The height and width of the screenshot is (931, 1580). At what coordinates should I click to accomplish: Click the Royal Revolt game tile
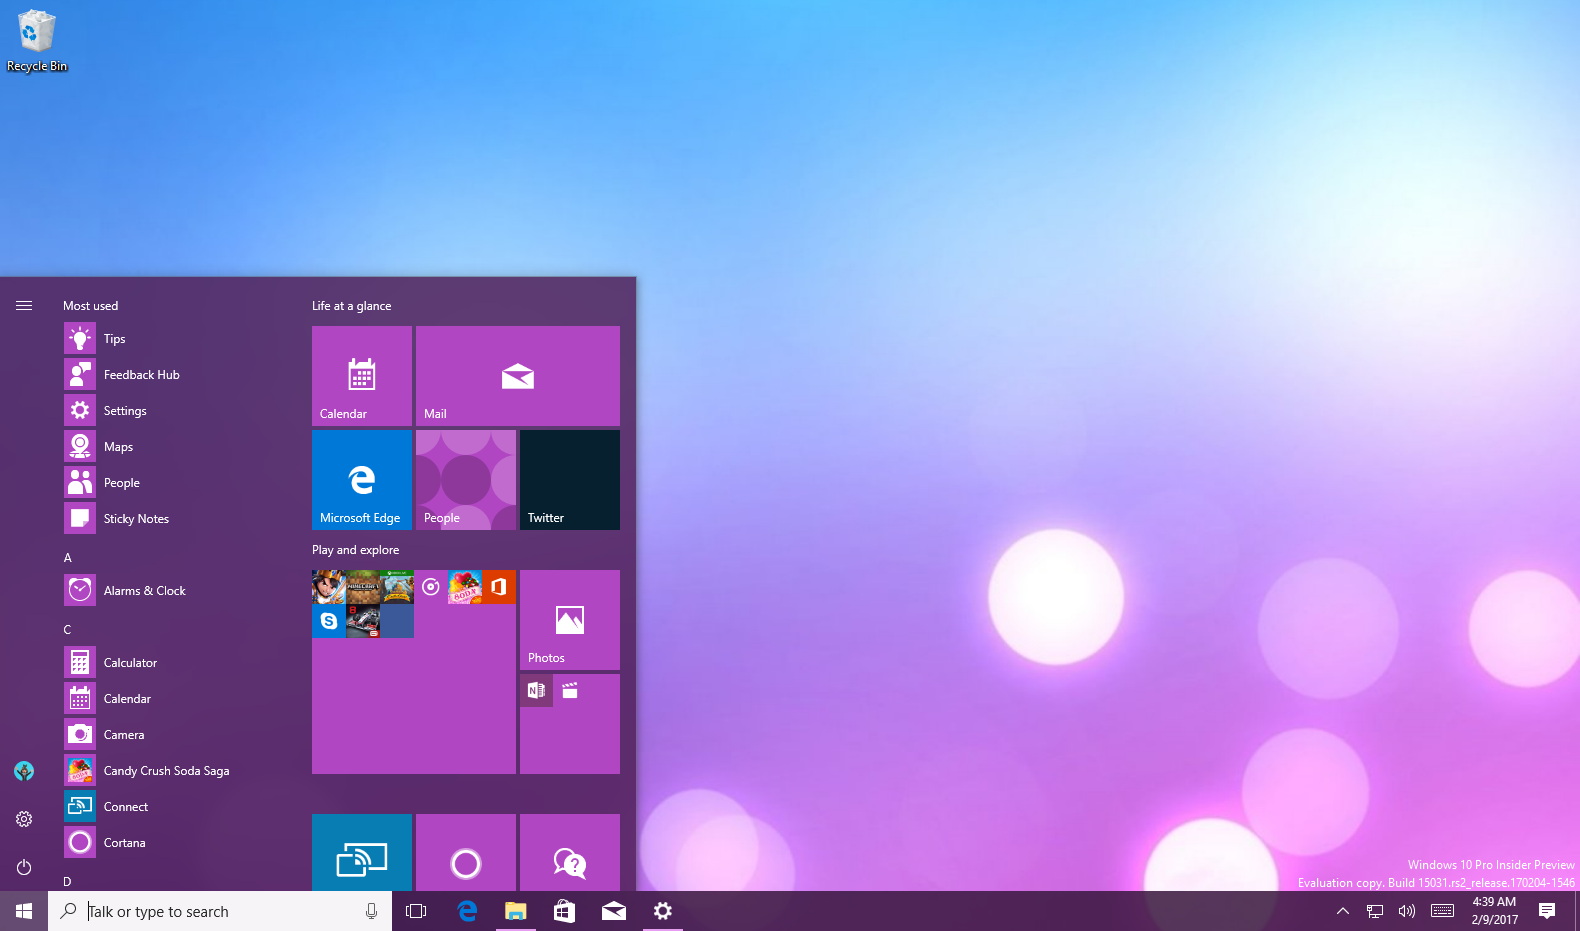pyautogui.click(x=329, y=587)
